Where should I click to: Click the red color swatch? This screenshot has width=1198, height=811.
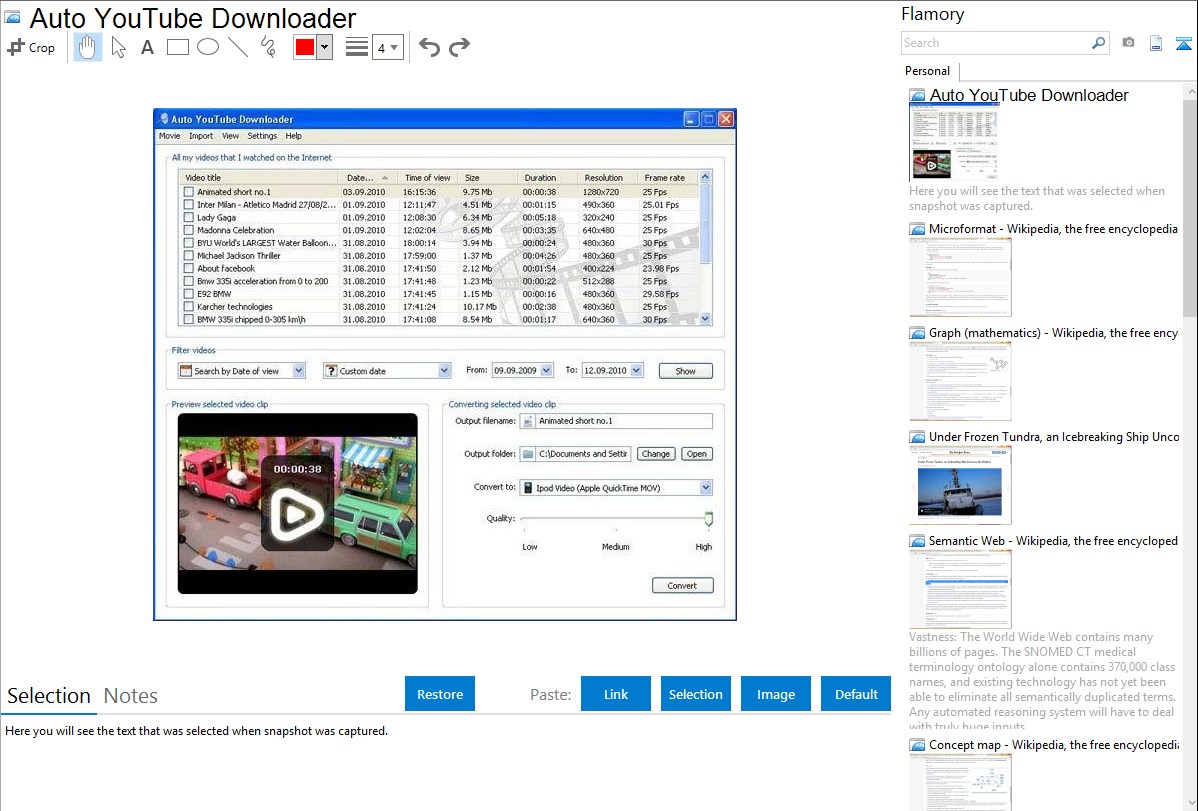pyautogui.click(x=305, y=47)
